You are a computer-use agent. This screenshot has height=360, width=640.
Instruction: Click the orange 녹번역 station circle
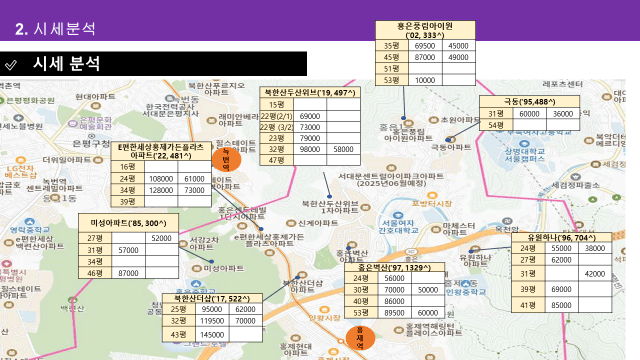pos(226,159)
